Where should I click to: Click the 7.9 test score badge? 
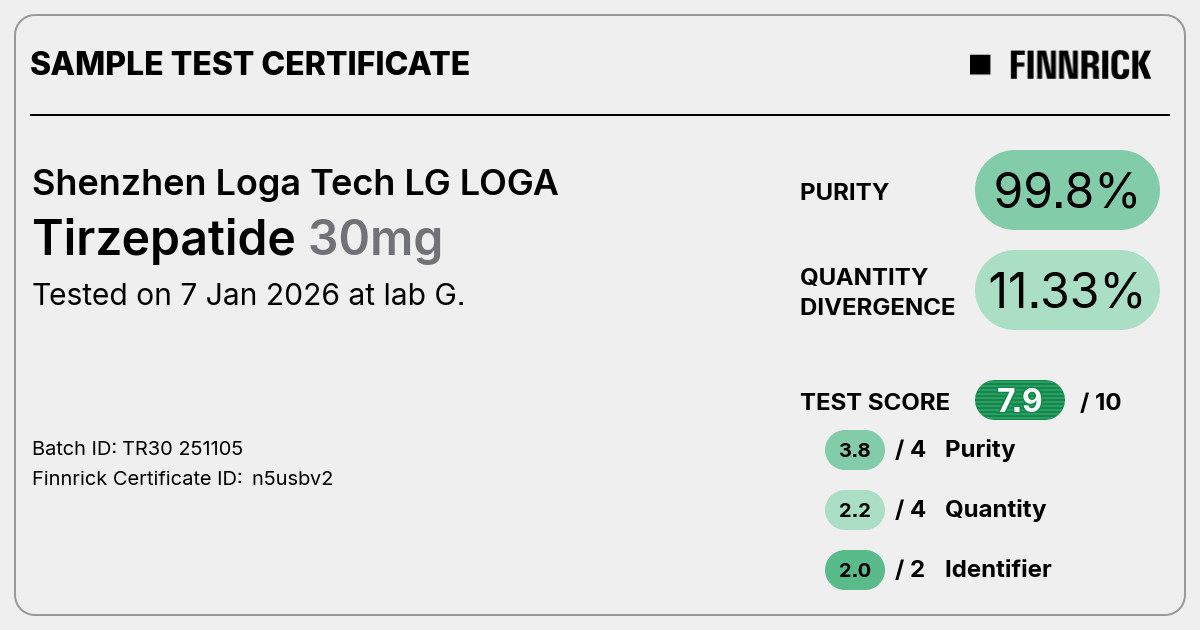(1020, 401)
